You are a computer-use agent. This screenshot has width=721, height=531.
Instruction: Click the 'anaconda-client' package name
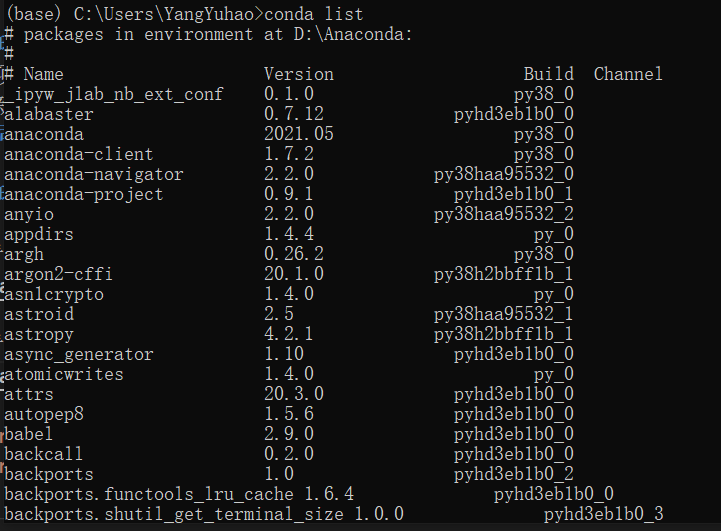[79, 154]
